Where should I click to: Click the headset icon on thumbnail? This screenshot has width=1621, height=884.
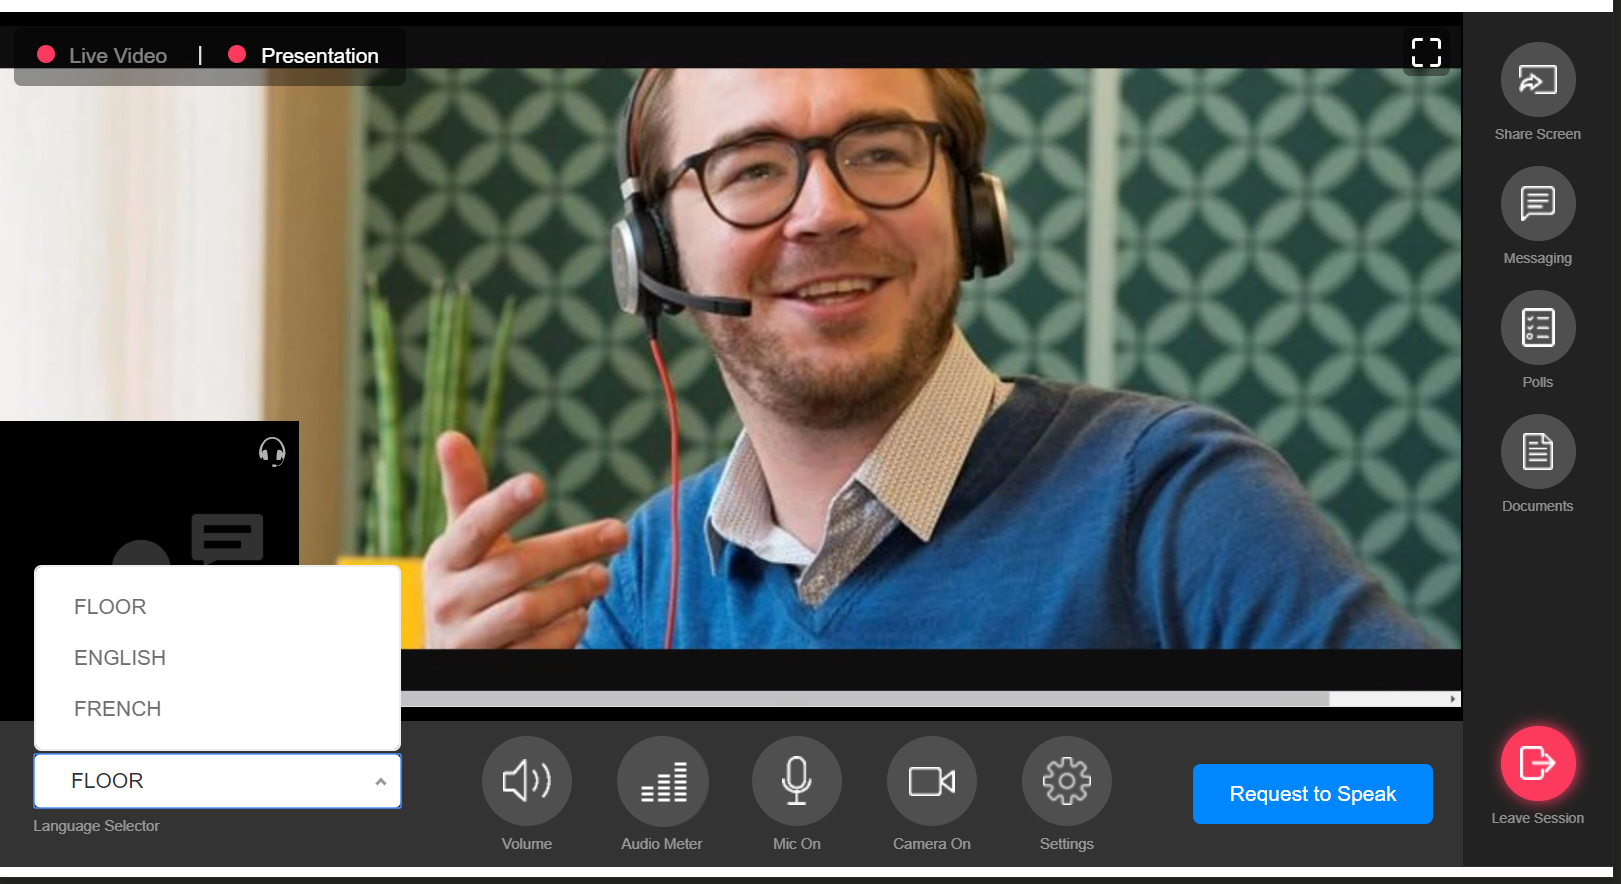coord(272,452)
